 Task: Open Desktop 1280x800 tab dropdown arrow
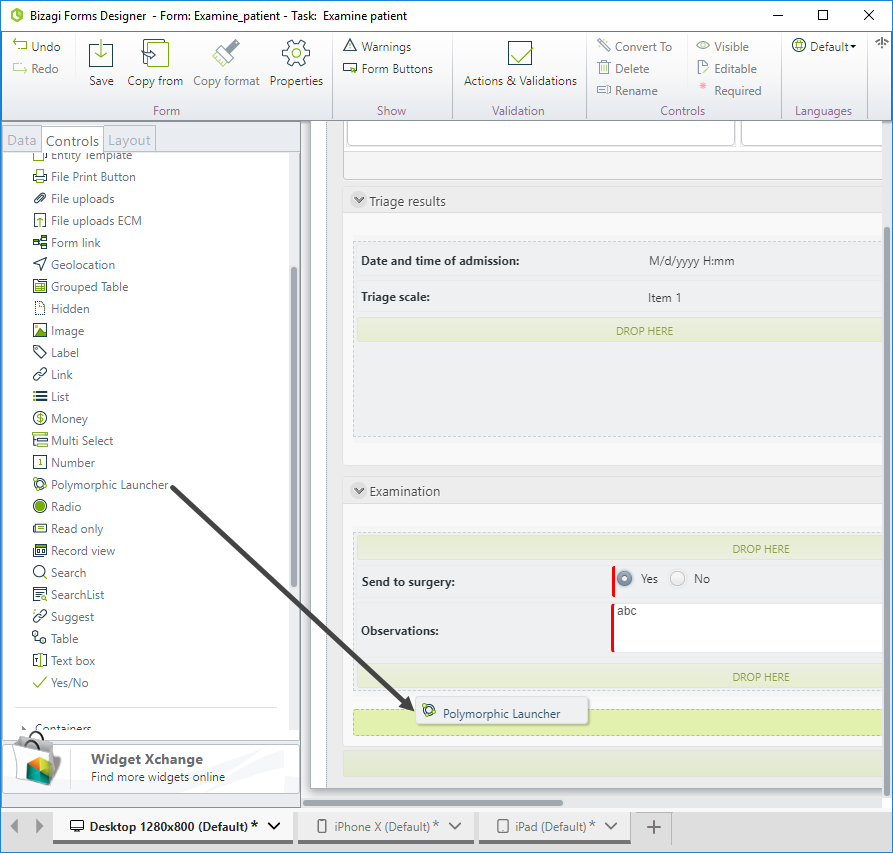(274, 826)
